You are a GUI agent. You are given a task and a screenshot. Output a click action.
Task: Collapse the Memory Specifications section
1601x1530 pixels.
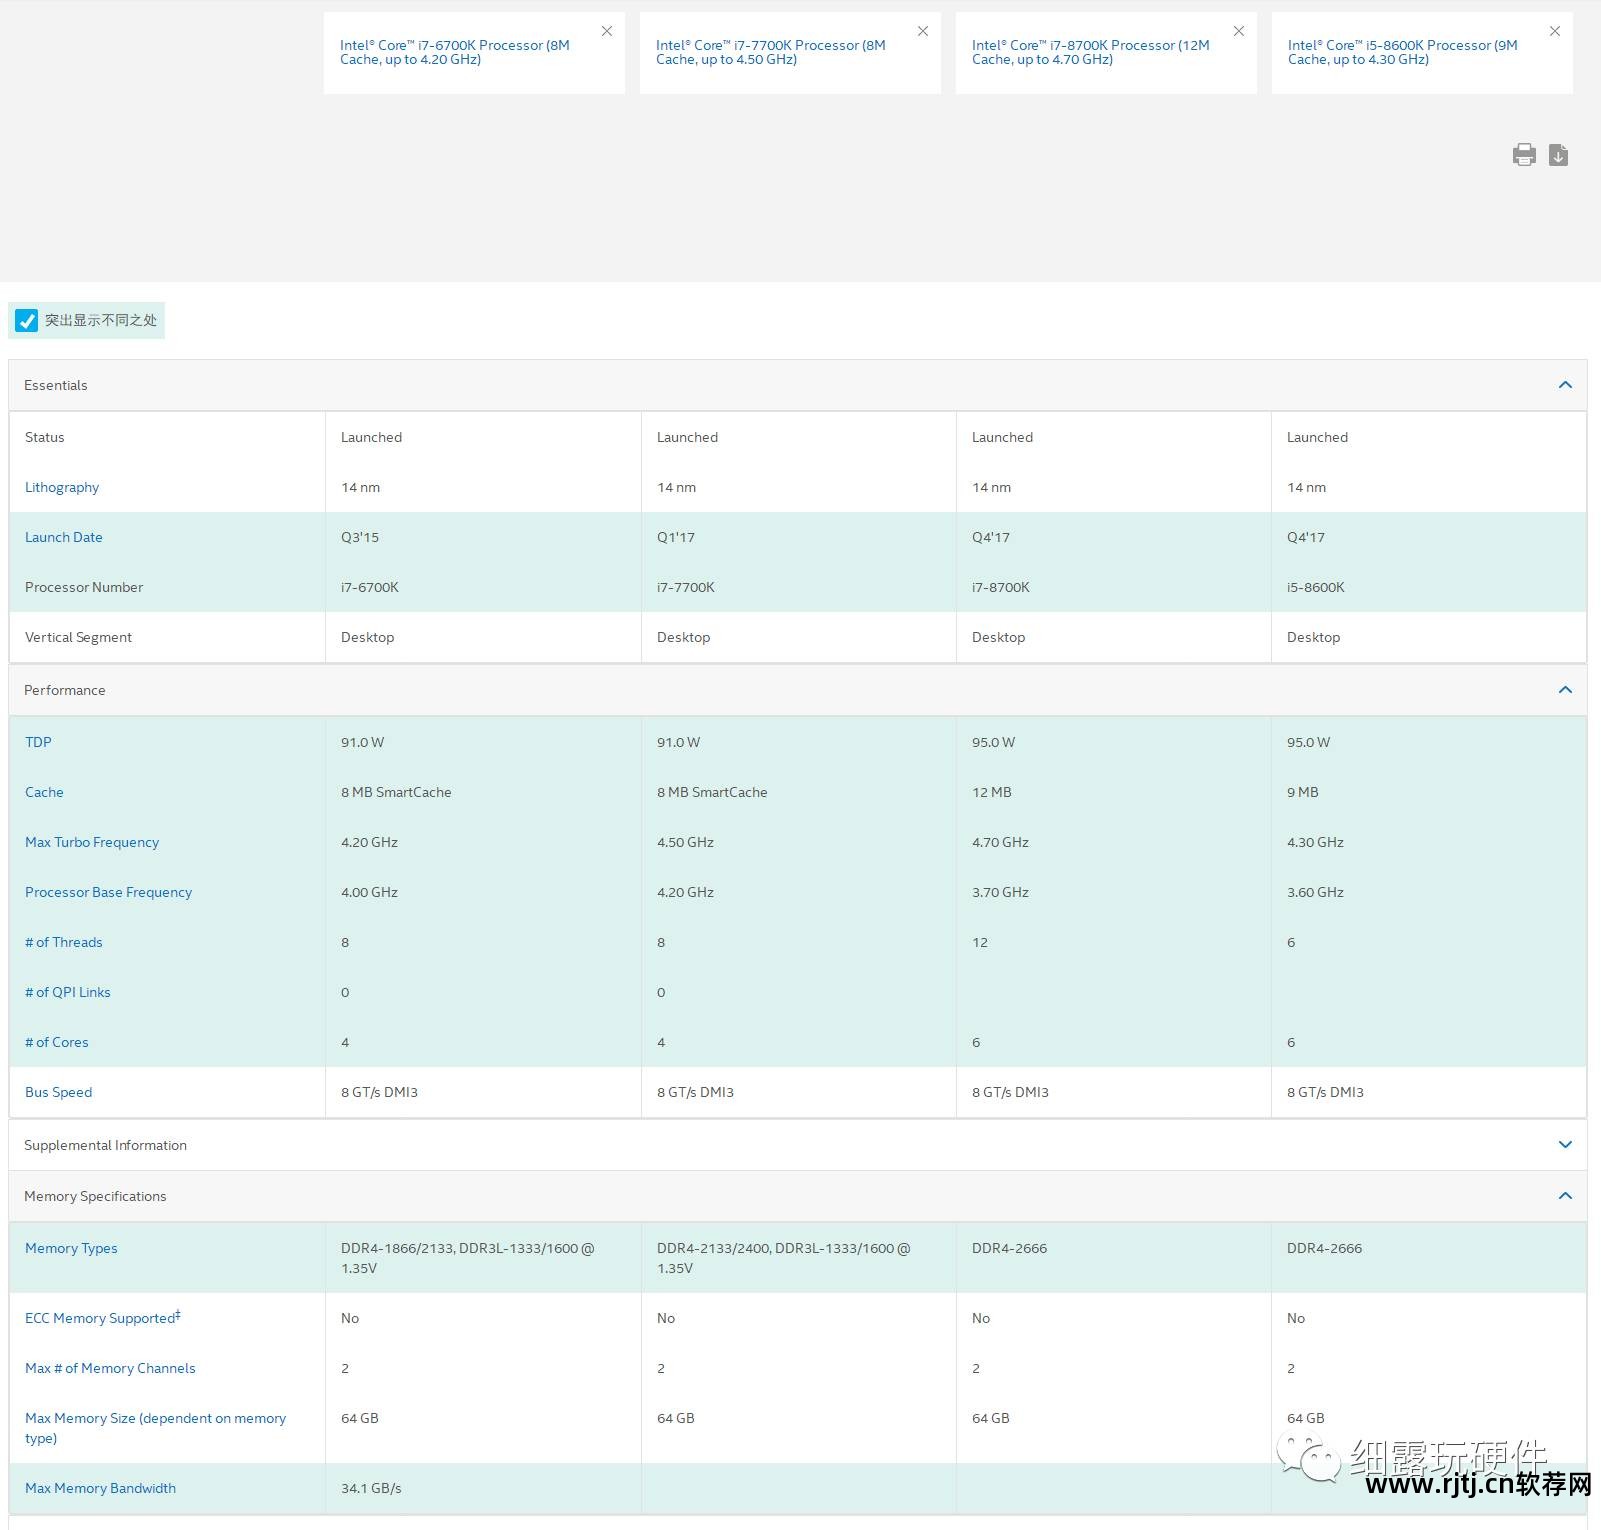[1565, 1196]
